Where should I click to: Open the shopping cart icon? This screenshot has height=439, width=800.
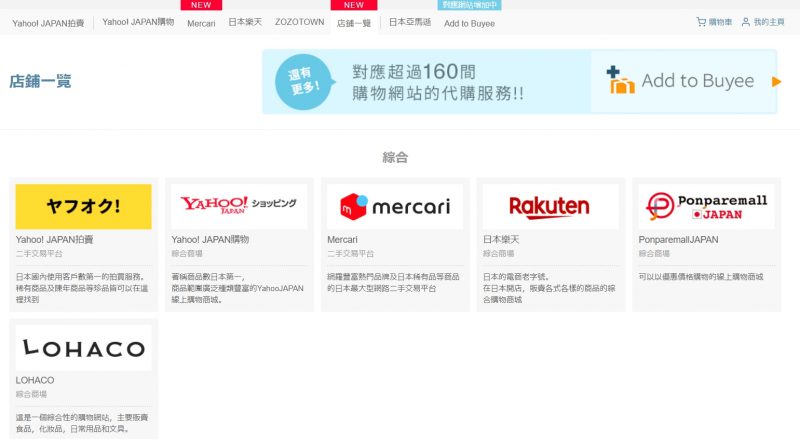[x=701, y=22]
